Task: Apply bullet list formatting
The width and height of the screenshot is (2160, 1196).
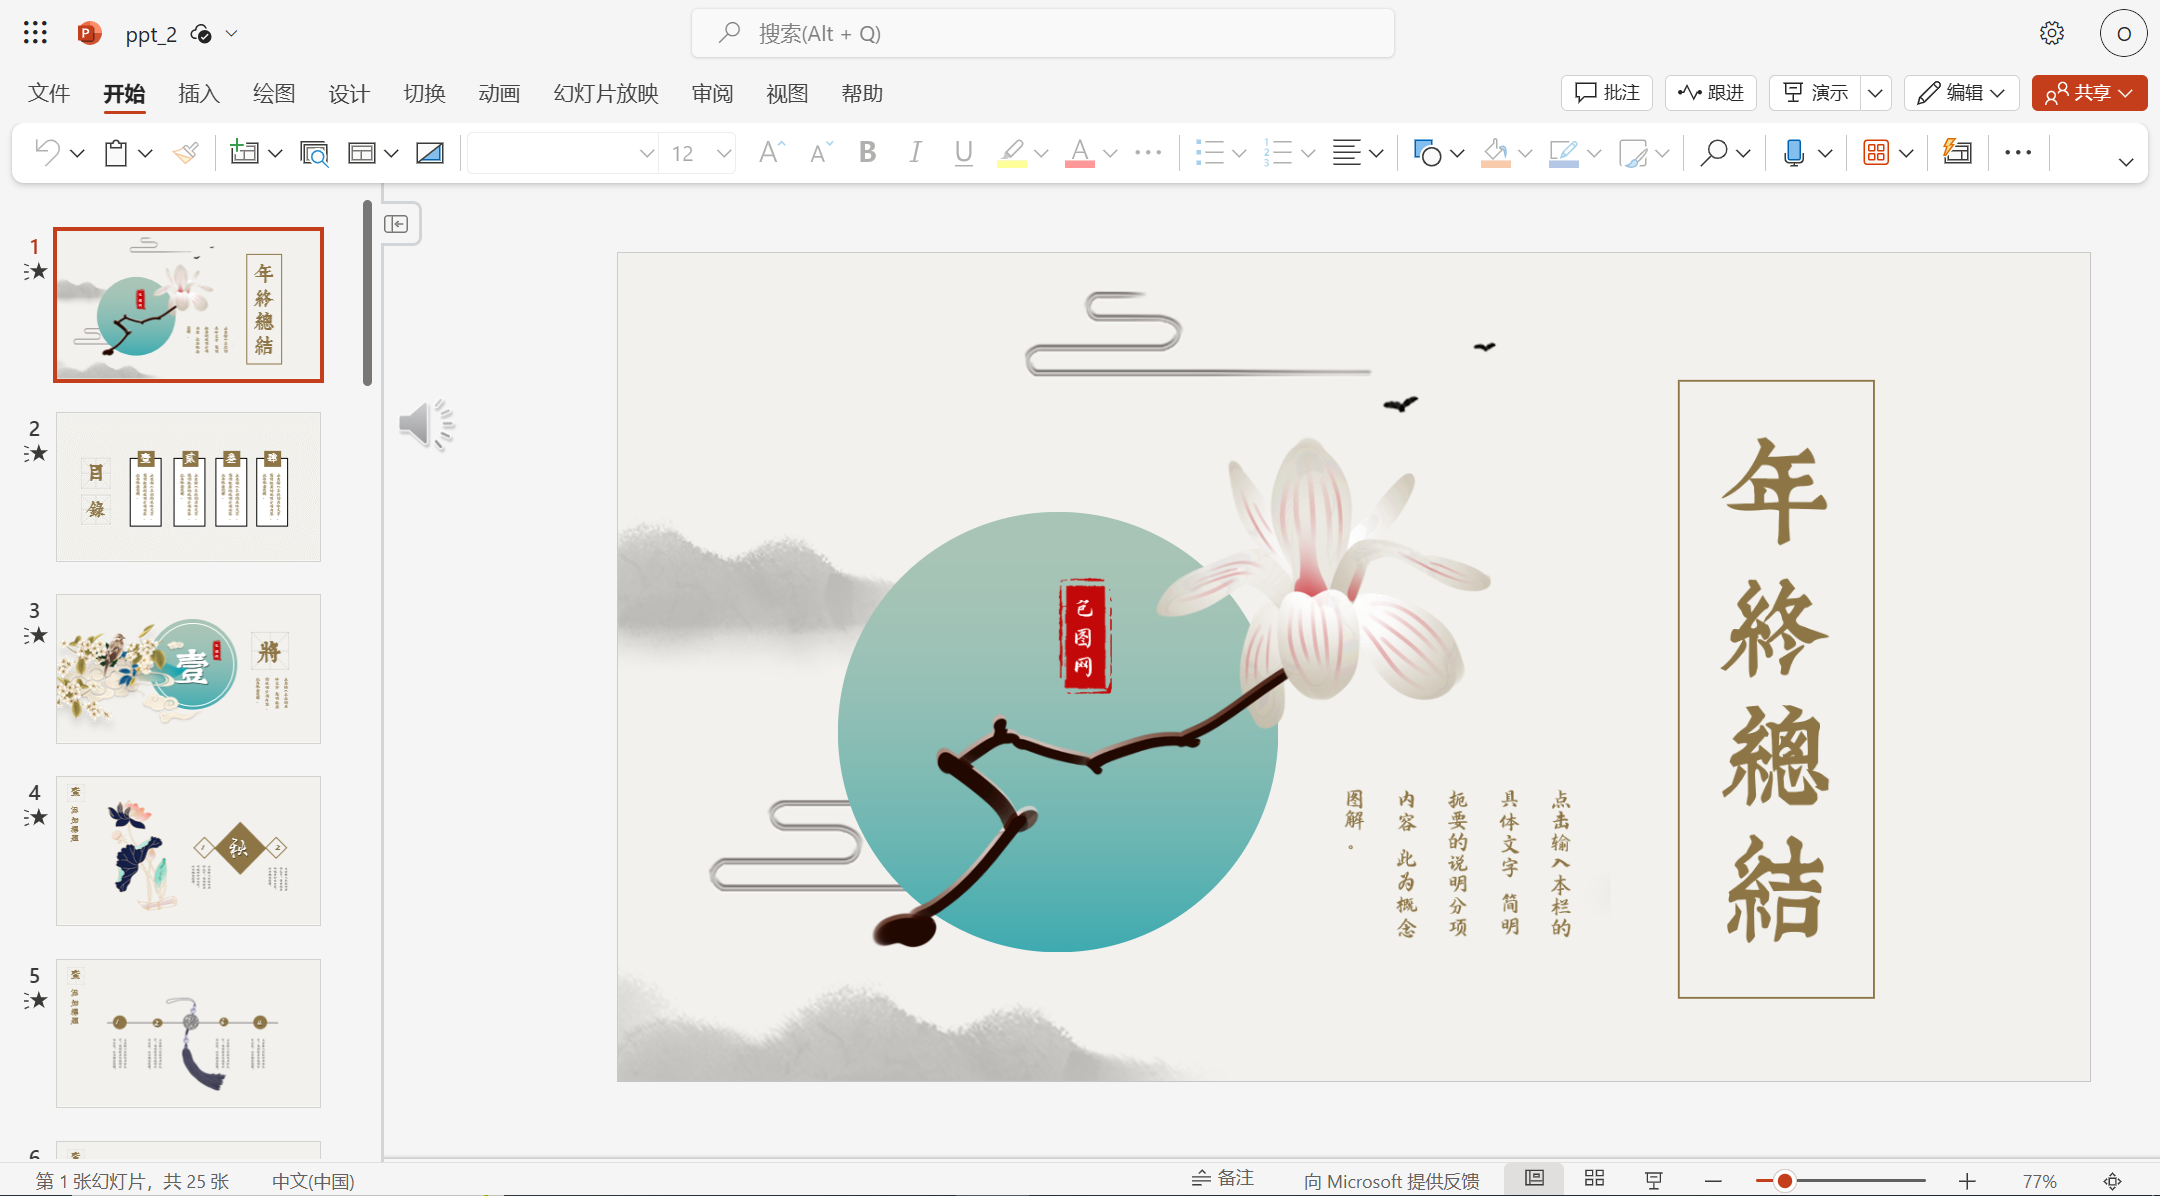Action: click(x=1209, y=152)
